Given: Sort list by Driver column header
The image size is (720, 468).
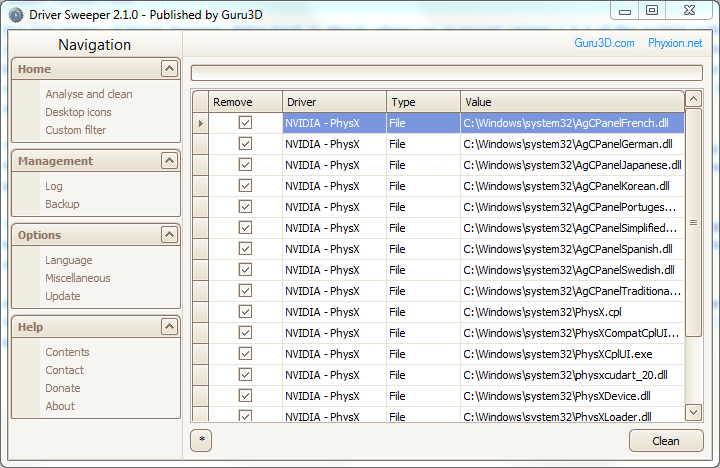Looking at the screenshot, I should (x=334, y=102).
